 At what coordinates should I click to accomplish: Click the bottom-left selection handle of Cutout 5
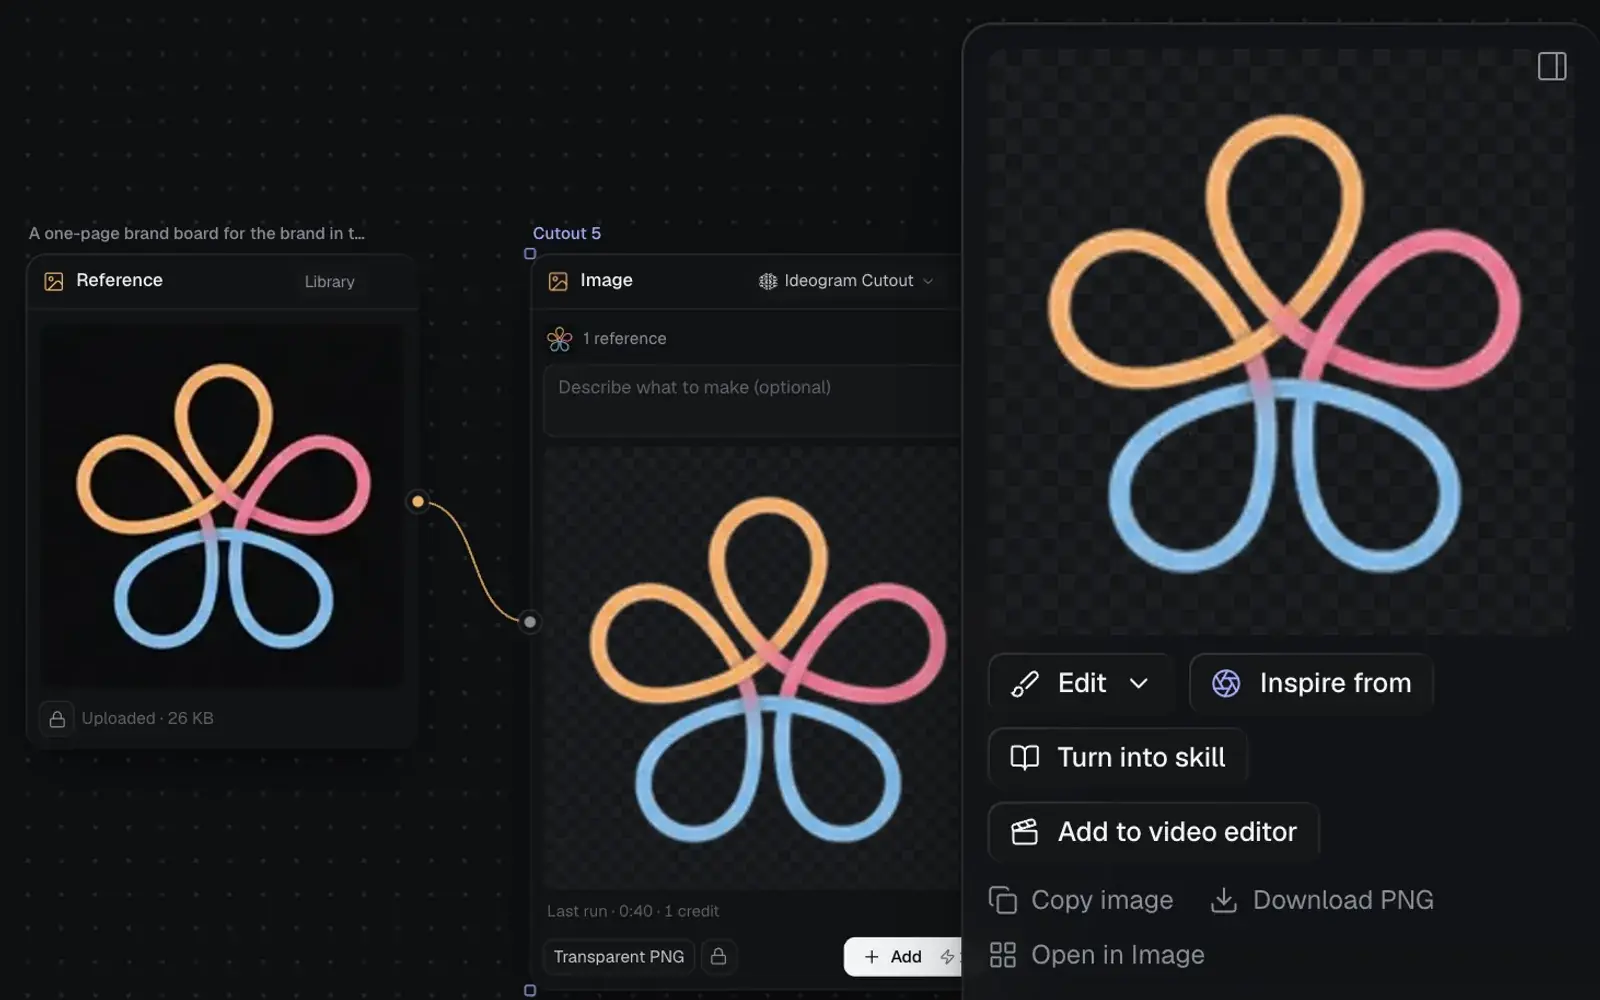(x=530, y=990)
